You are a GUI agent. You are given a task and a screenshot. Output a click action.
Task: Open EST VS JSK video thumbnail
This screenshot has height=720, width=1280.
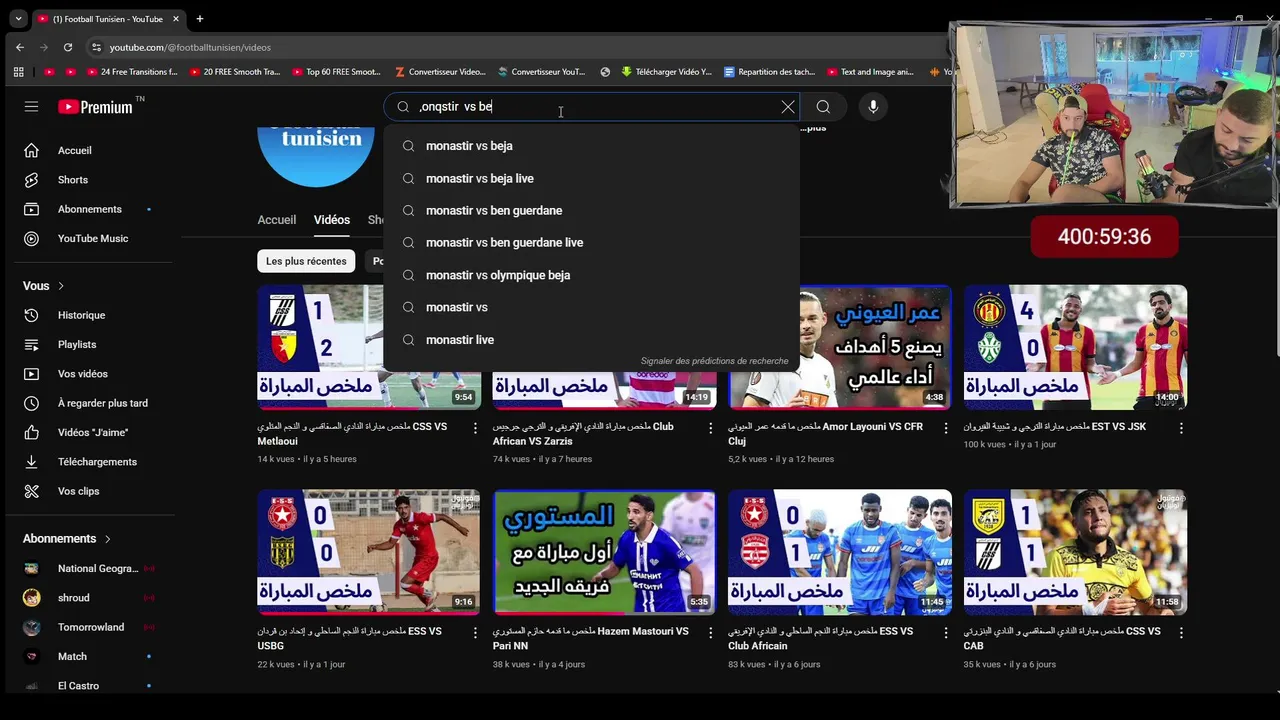pos(1075,347)
